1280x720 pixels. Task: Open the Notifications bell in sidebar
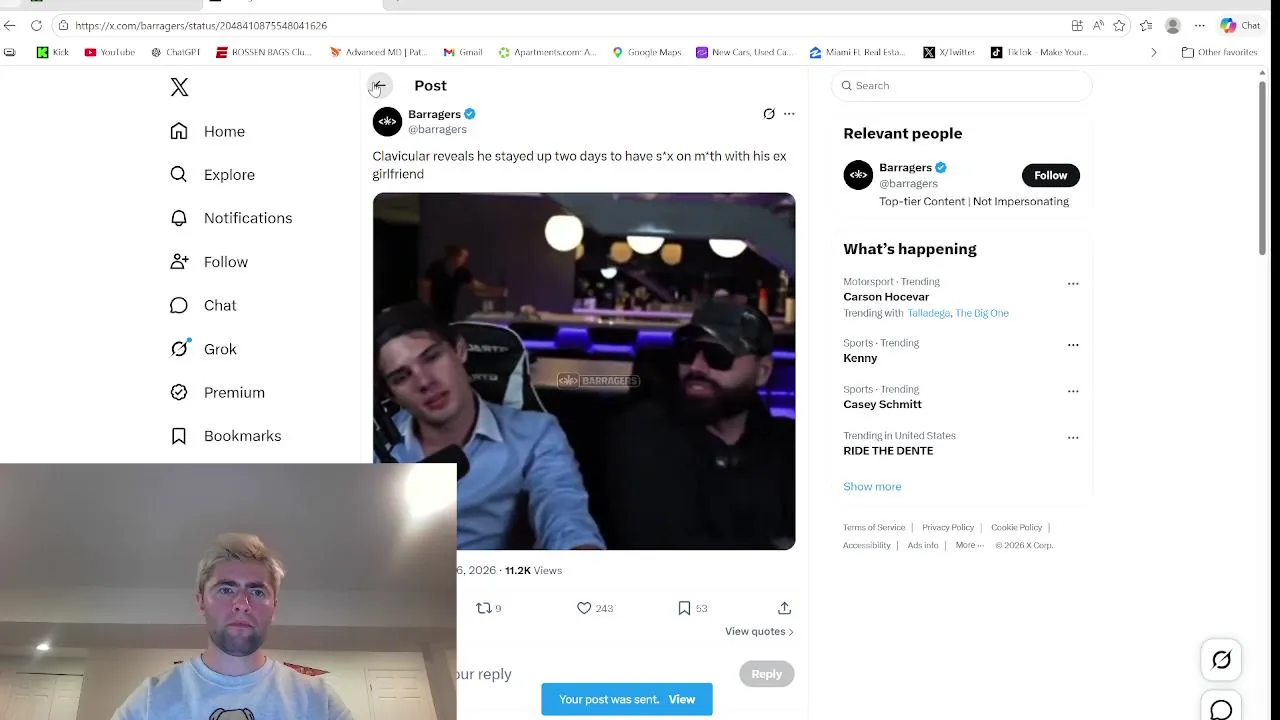pyautogui.click(x=179, y=218)
